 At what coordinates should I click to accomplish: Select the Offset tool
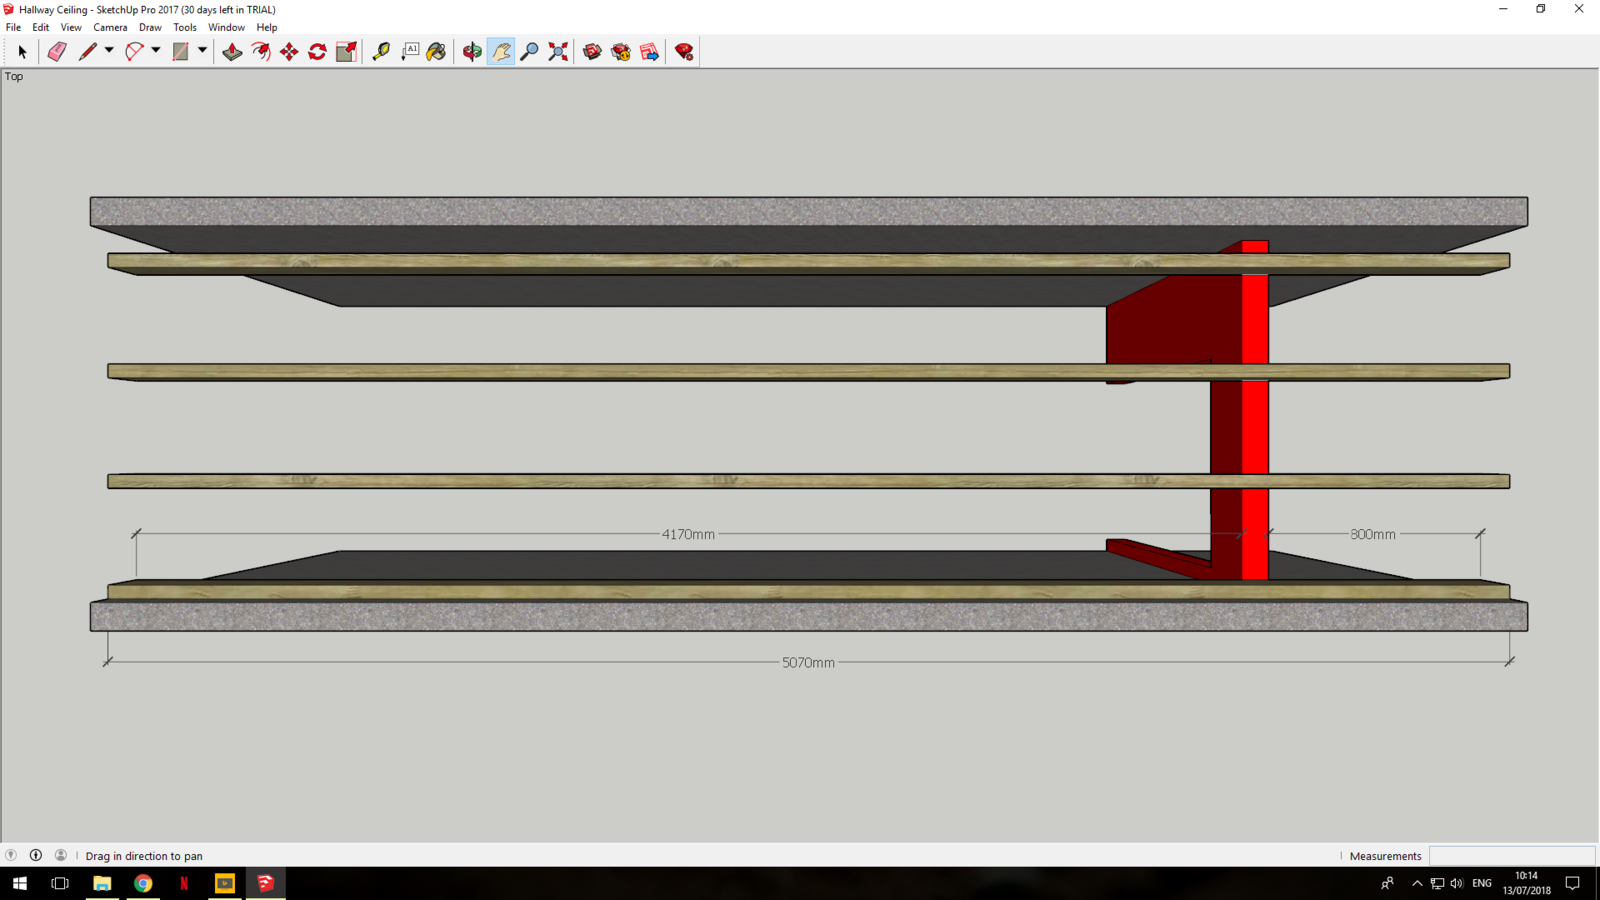[261, 52]
